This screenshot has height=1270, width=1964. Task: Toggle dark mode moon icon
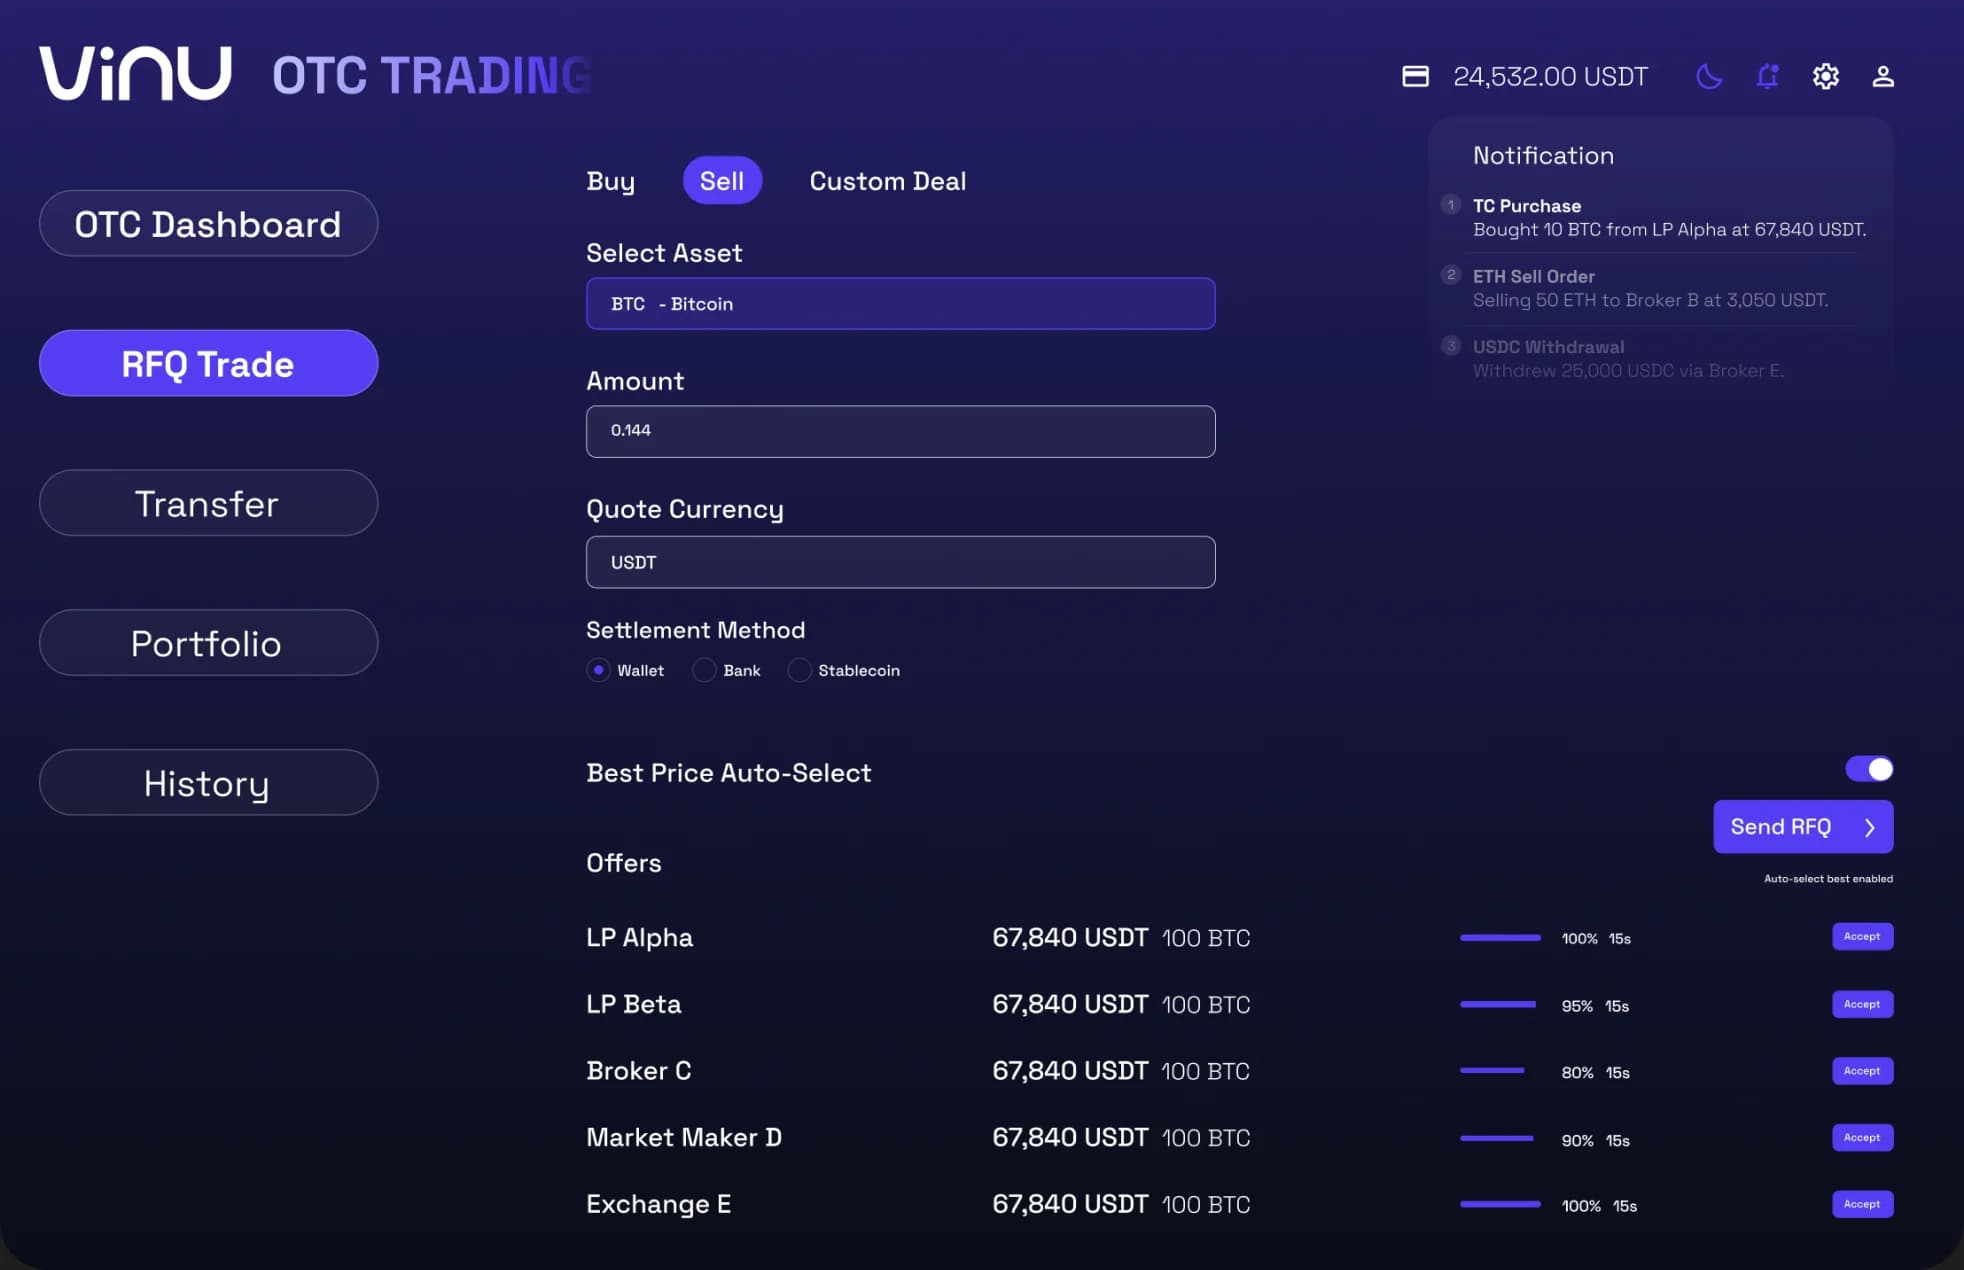pyautogui.click(x=1709, y=76)
